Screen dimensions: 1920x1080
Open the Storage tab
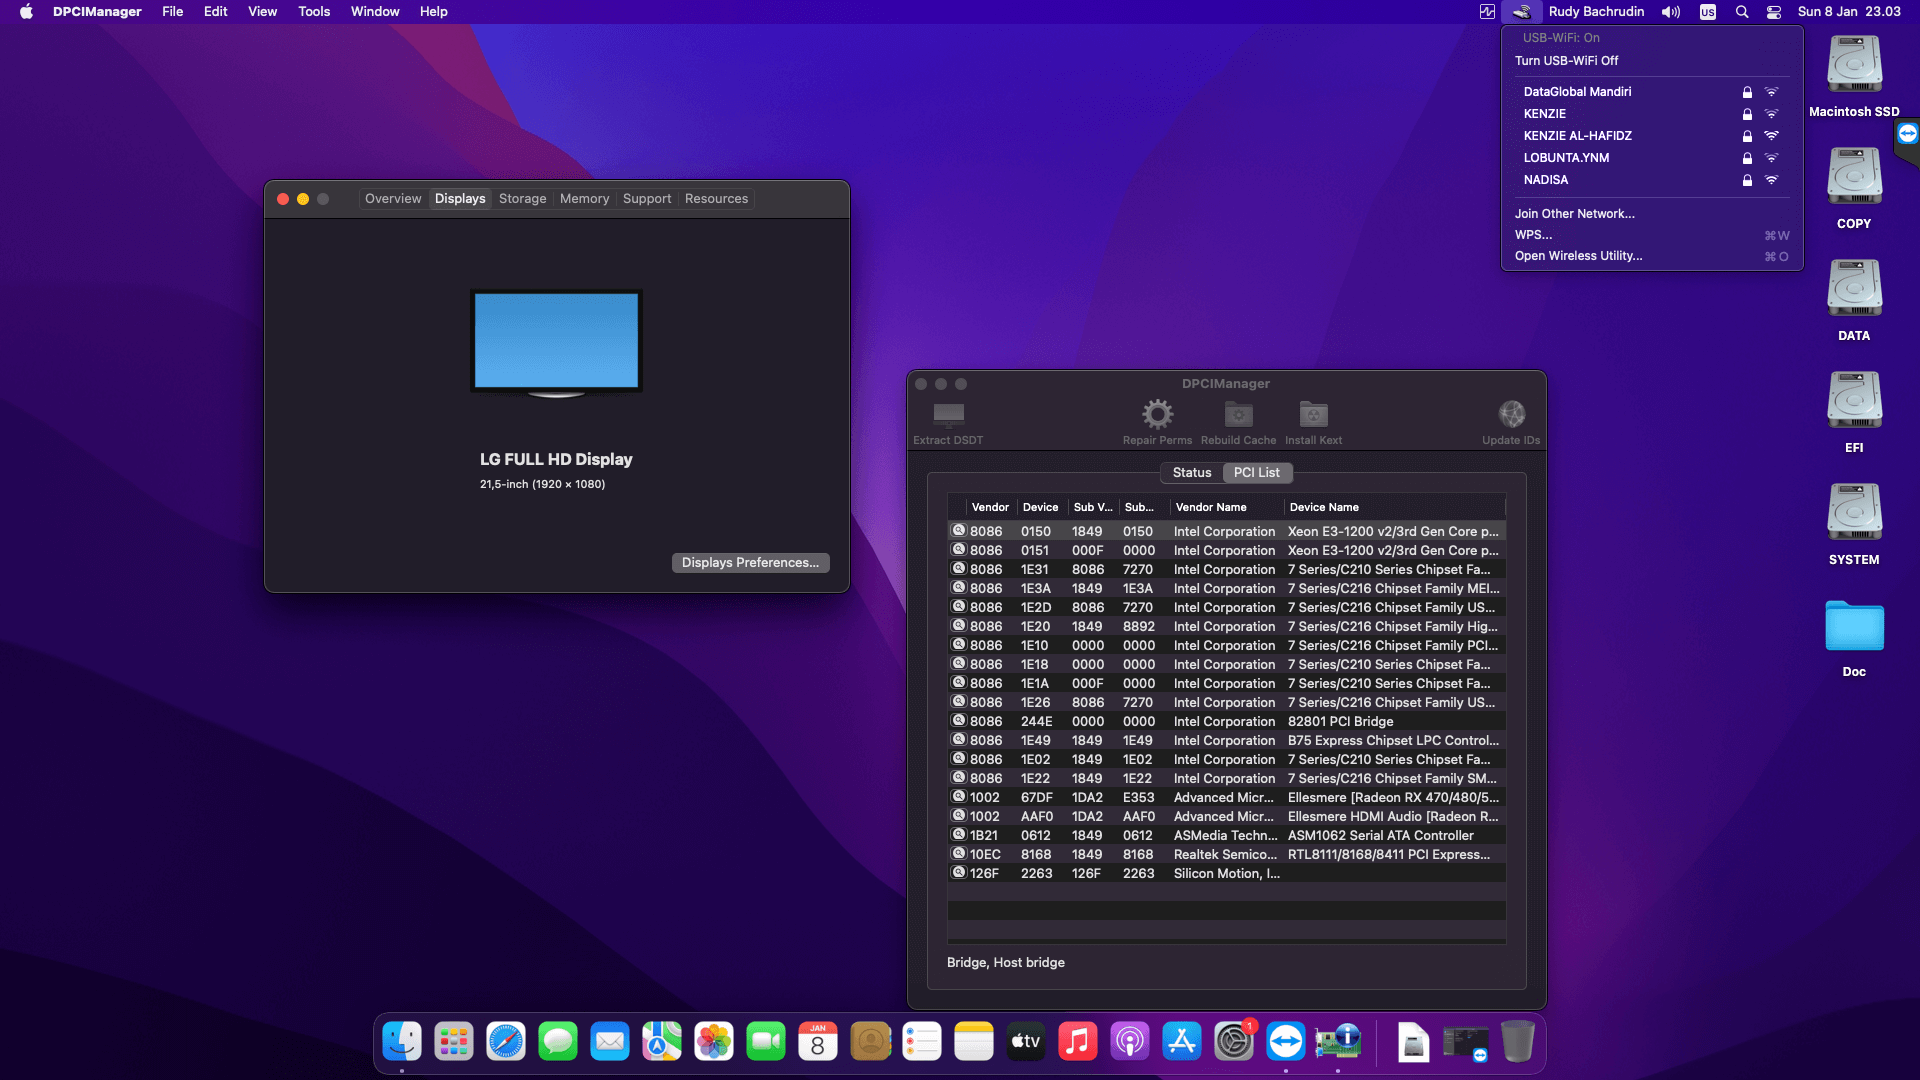click(523, 199)
